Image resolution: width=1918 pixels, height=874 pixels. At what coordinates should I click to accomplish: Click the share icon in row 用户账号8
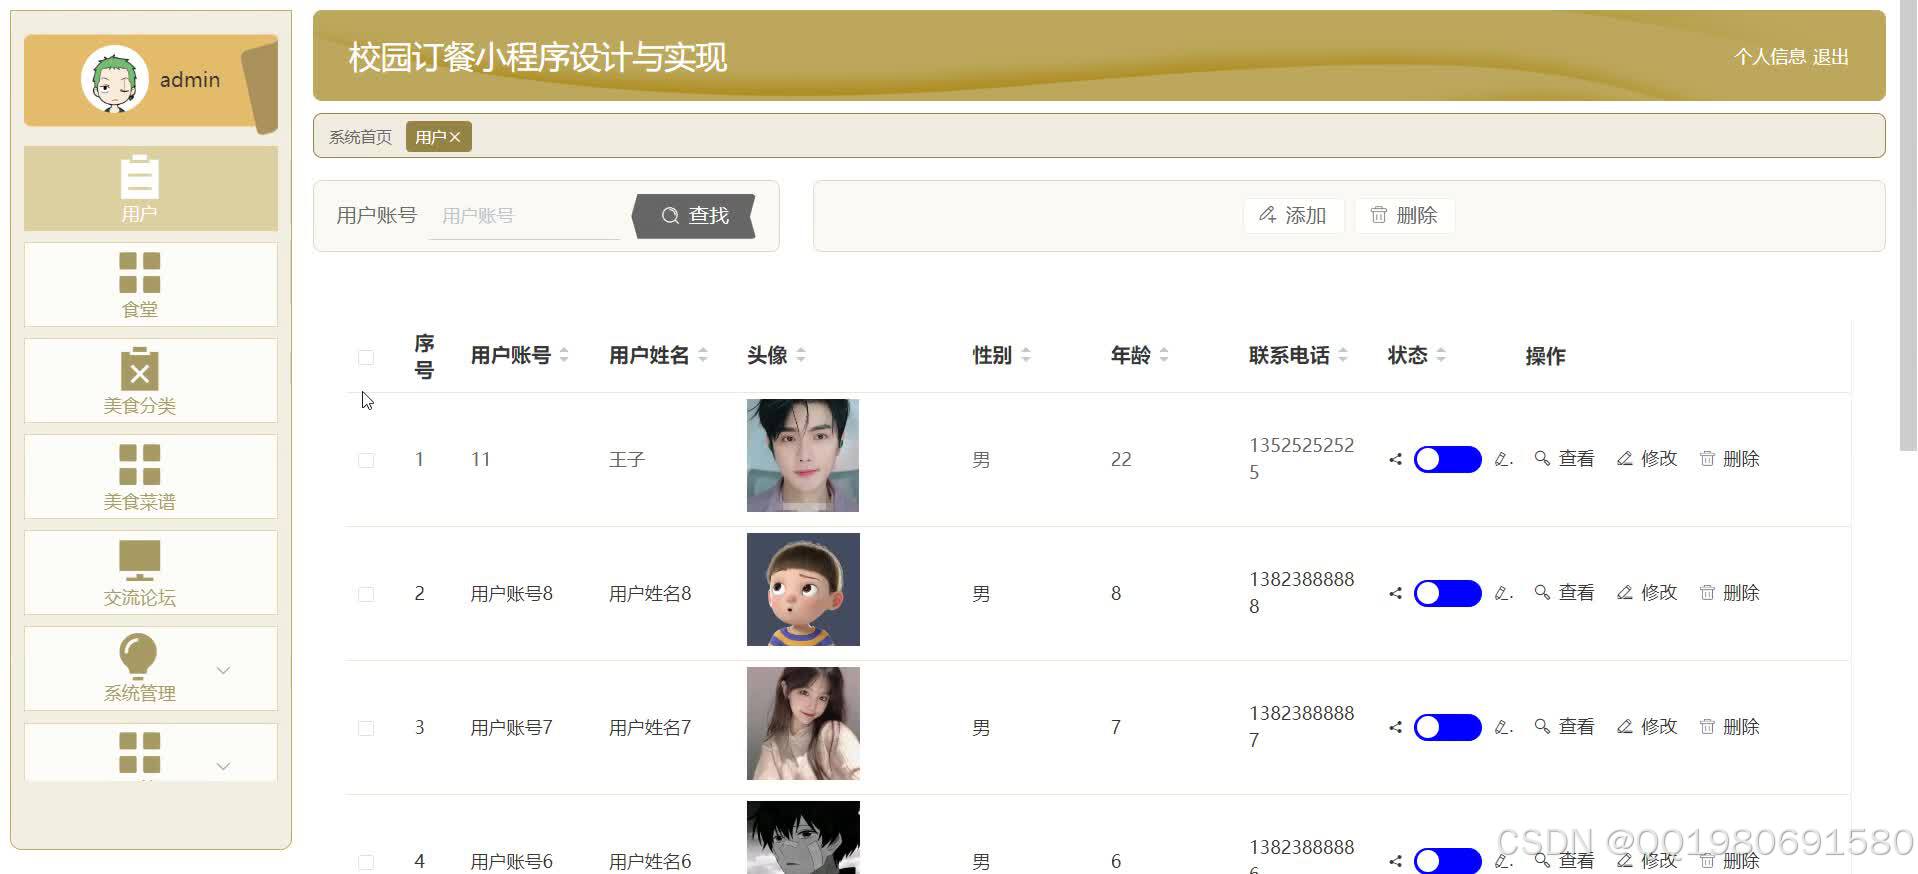pyautogui.click(x=1395, y=593)
